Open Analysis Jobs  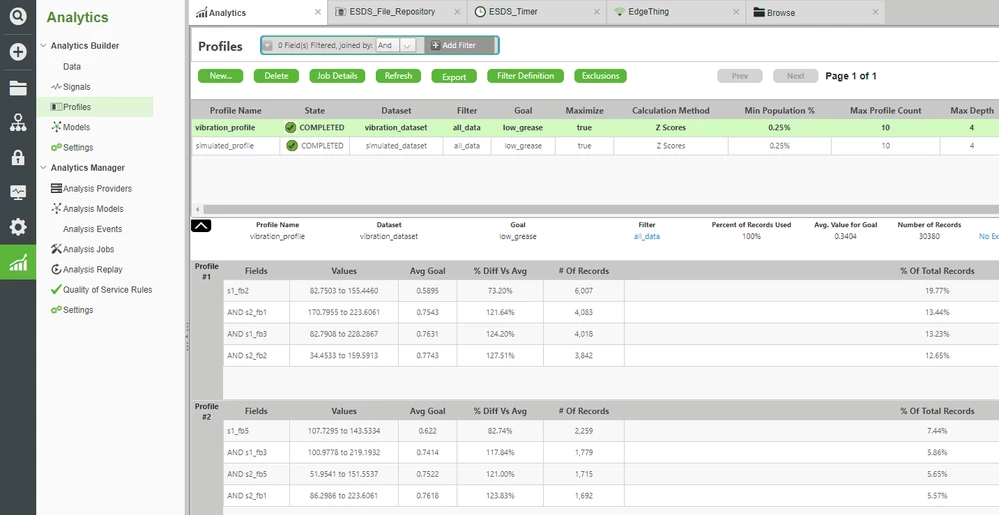click(x=89, y=249)
